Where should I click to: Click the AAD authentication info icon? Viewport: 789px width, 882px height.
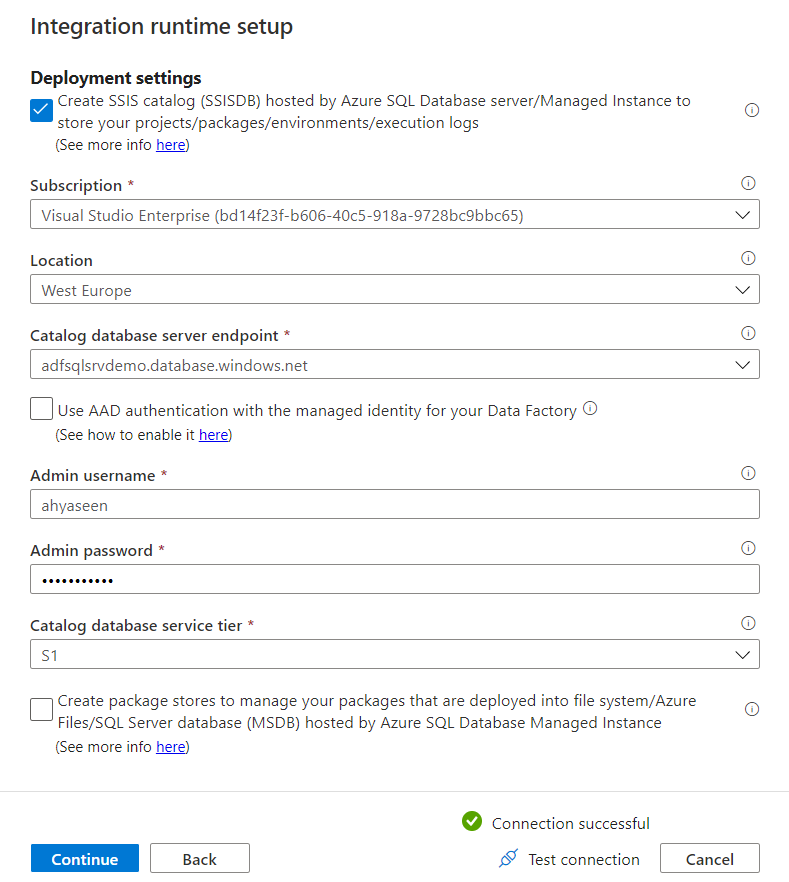click(x=590, y=409)
